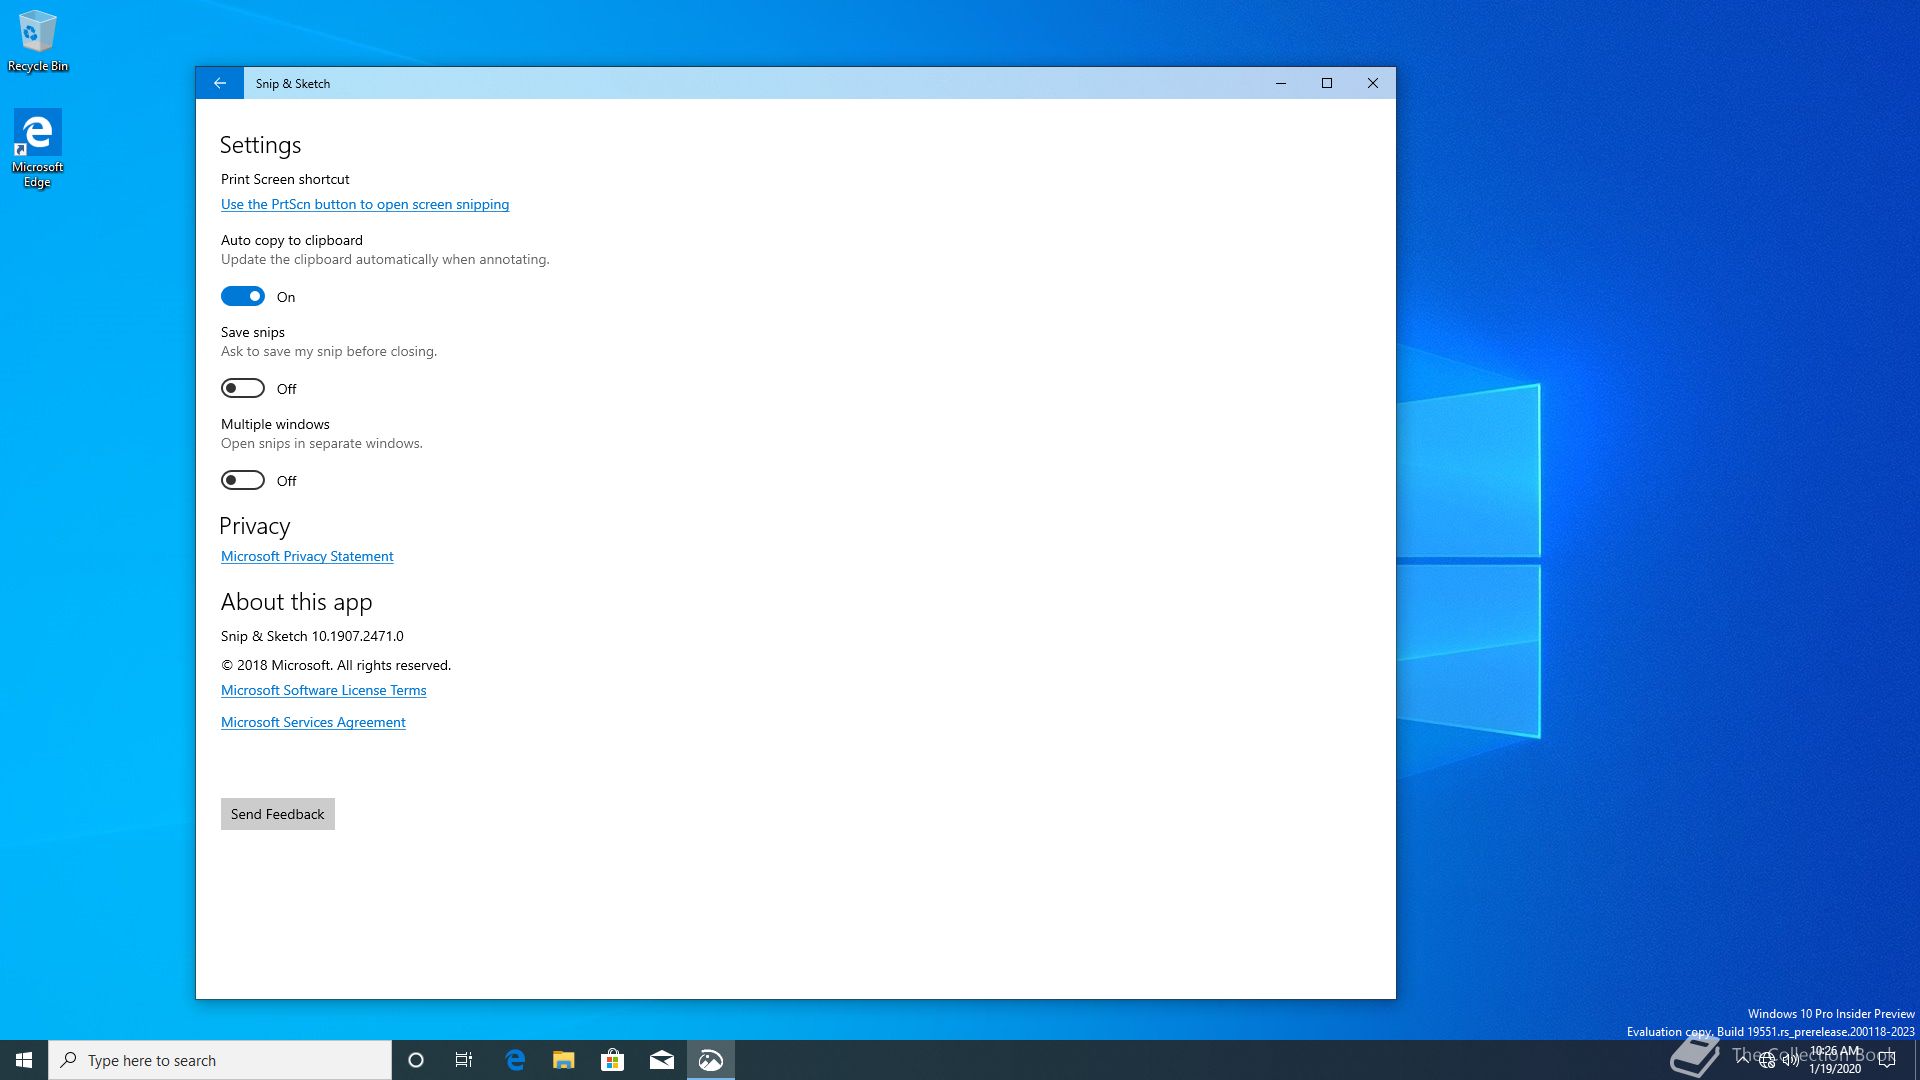This screenshot has height=1080, width=1920.
Task: Enable the Save snips toggle
Action: coord(243,388)
